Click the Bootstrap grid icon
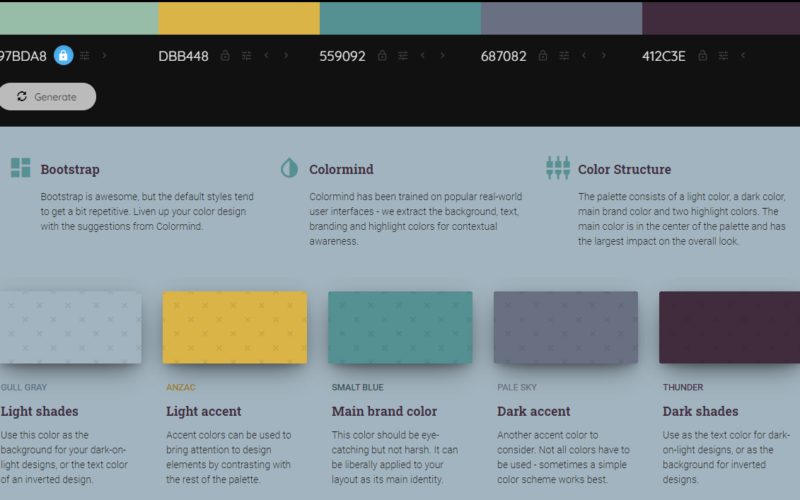This screenshot has height=500, width=800. pos(21,167)
